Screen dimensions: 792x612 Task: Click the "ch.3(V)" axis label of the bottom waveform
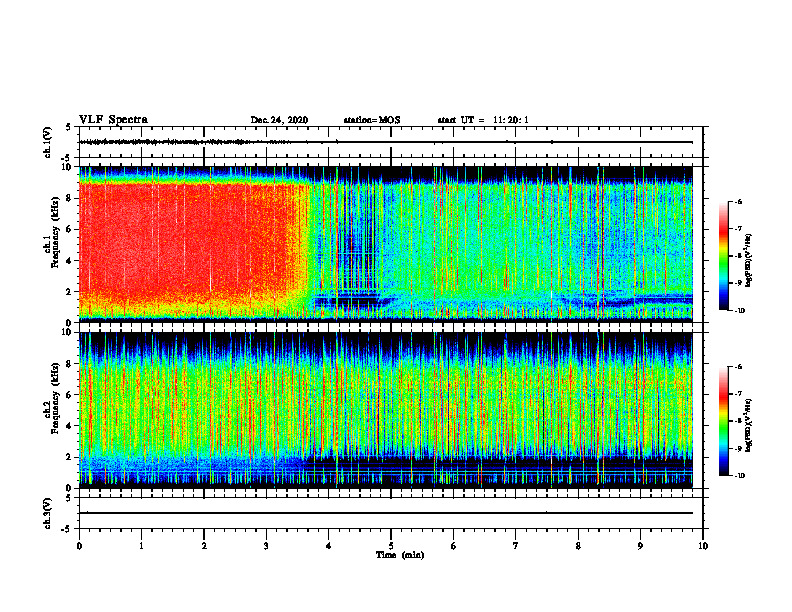tap(48, 514)
